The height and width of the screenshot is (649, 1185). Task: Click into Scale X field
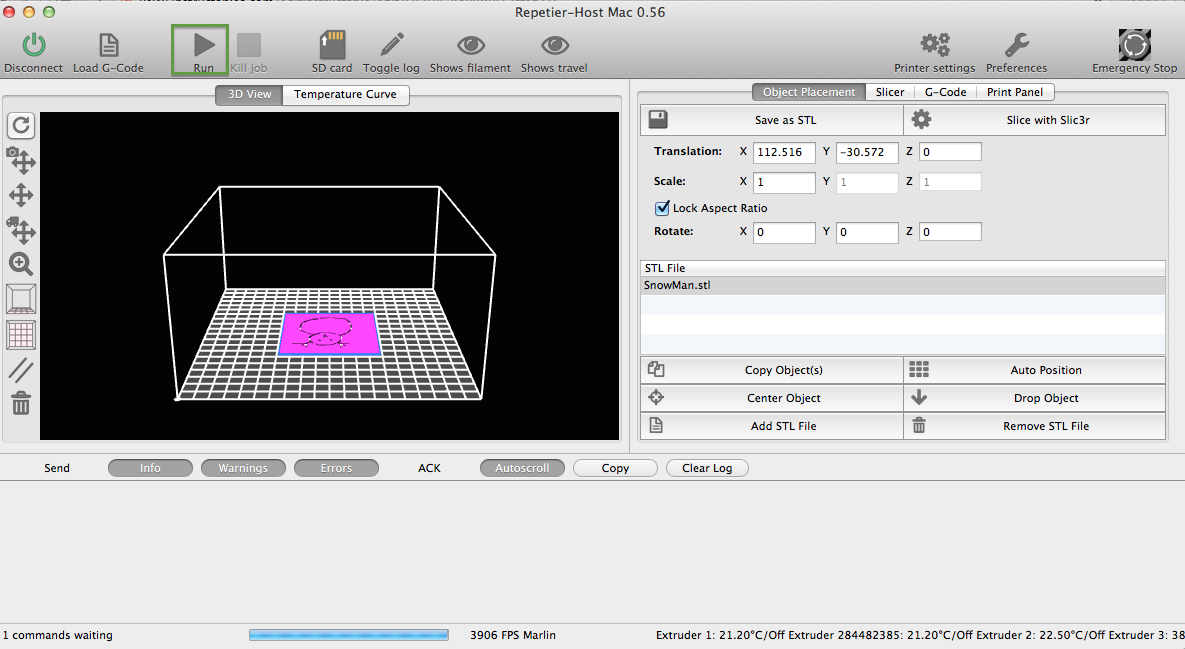tap(784, 182)
